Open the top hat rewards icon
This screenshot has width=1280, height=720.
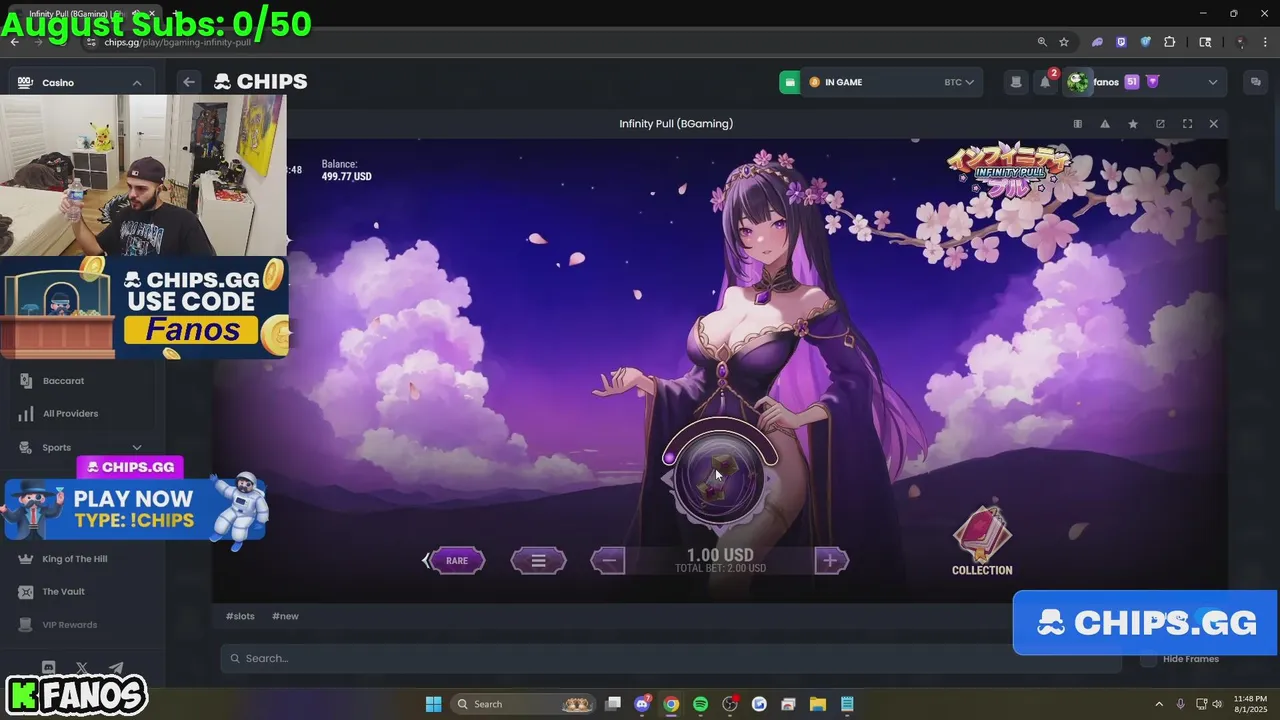point(1016,82)
